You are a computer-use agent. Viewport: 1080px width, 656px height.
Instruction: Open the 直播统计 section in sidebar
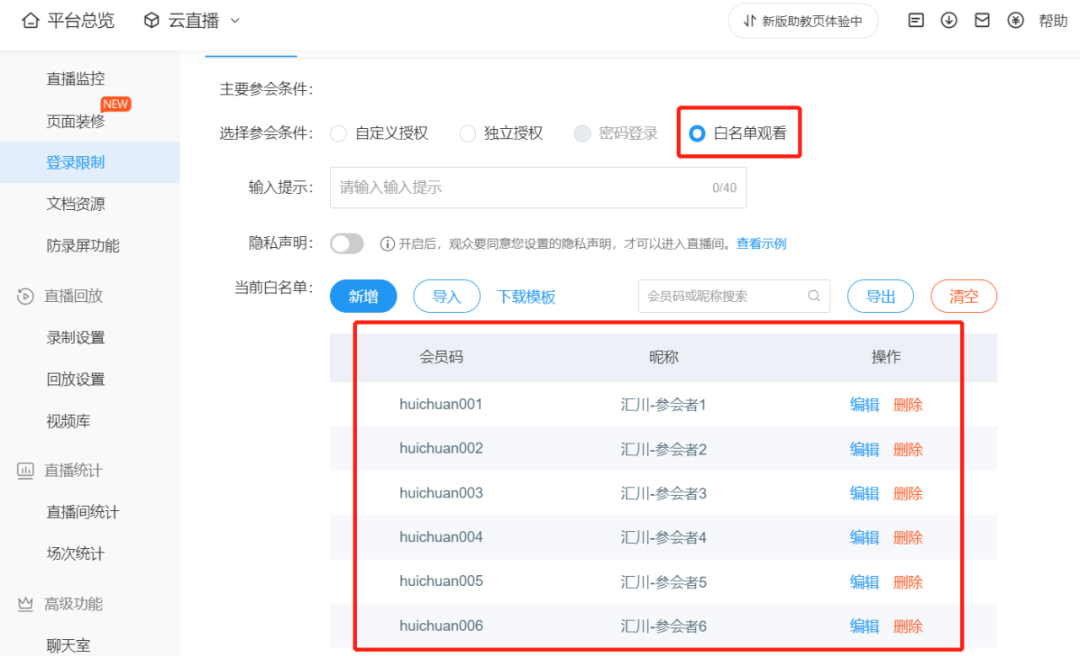pos(60,469)
